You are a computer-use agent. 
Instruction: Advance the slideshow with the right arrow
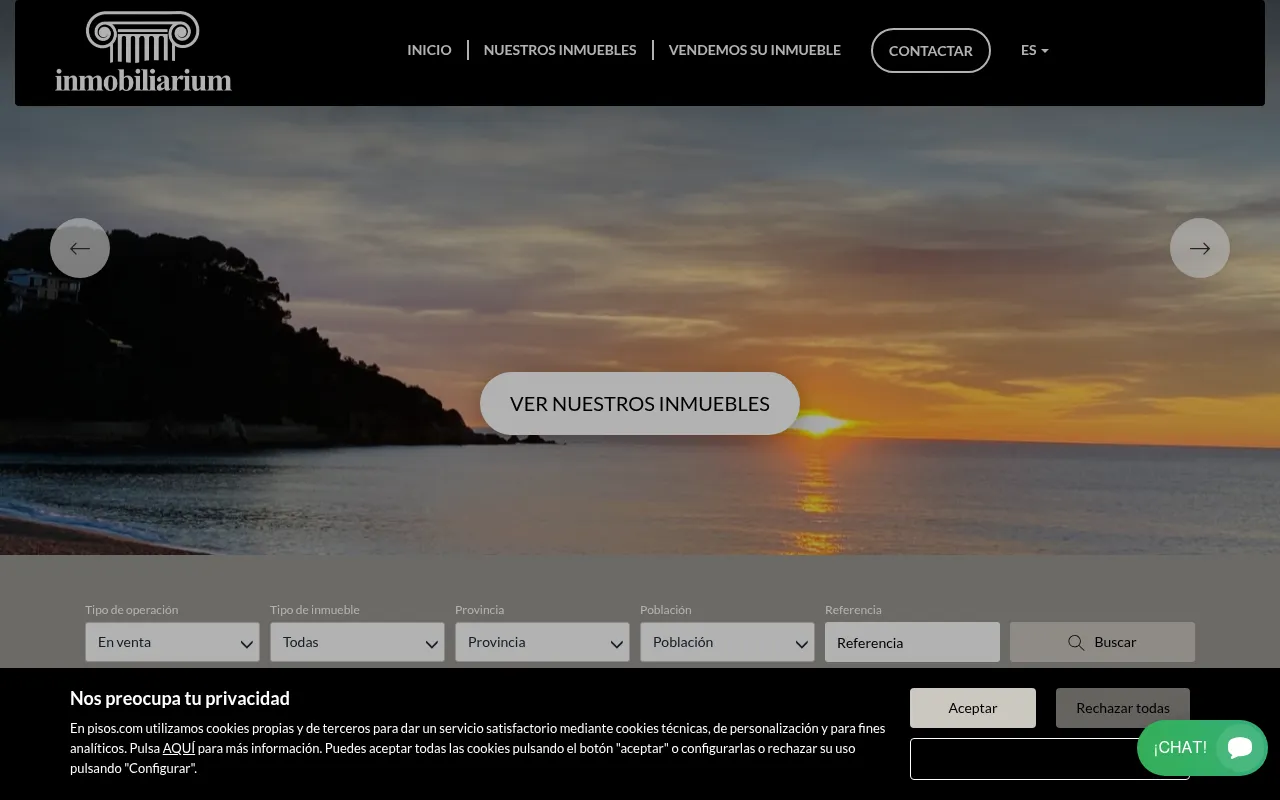1200,248
